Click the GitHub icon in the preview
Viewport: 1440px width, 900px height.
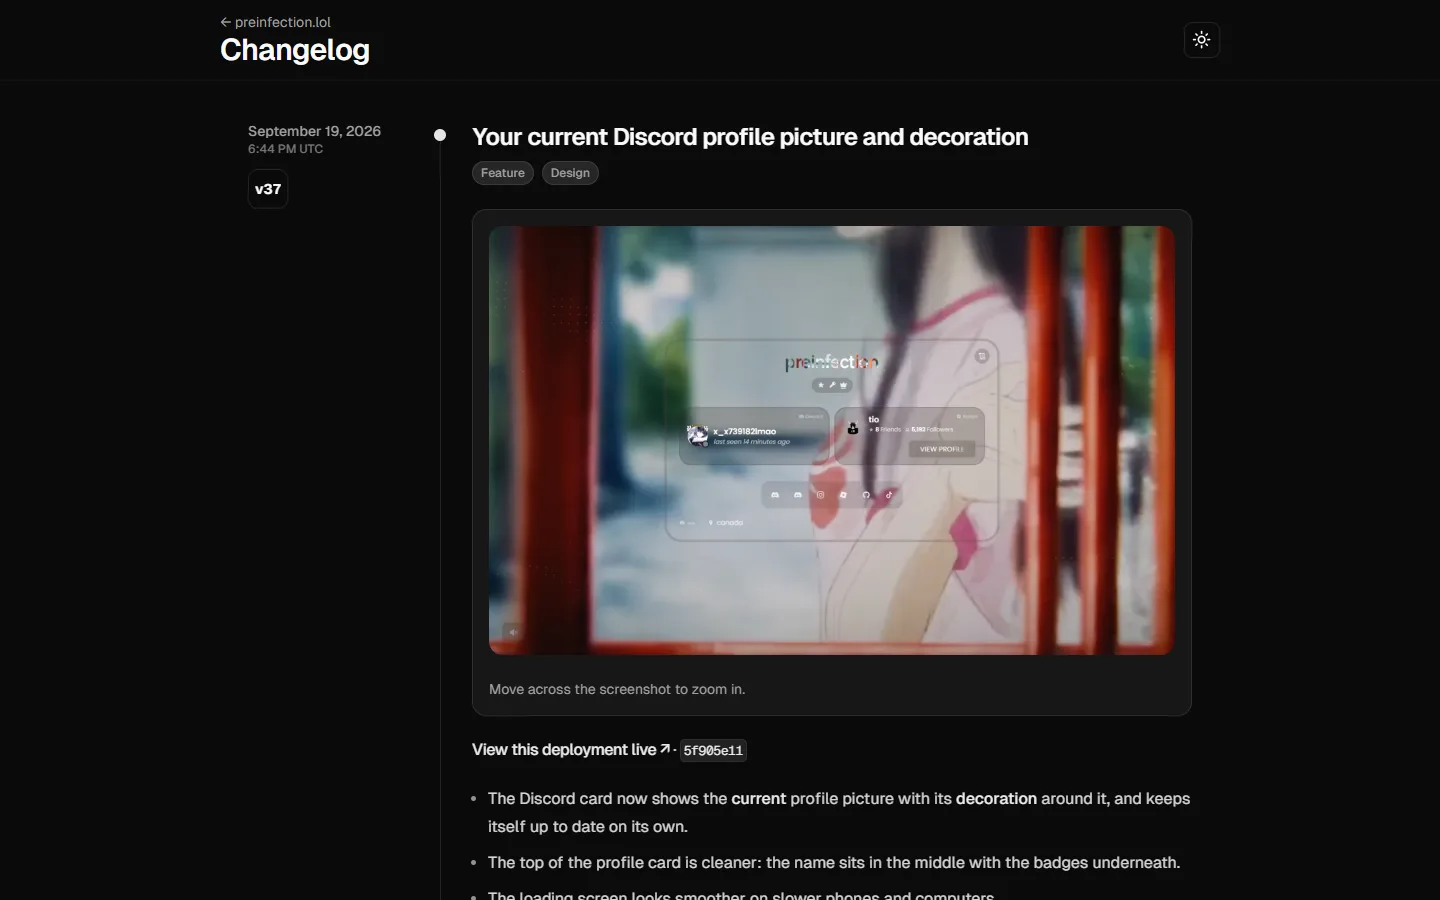(x=866, y=495)
